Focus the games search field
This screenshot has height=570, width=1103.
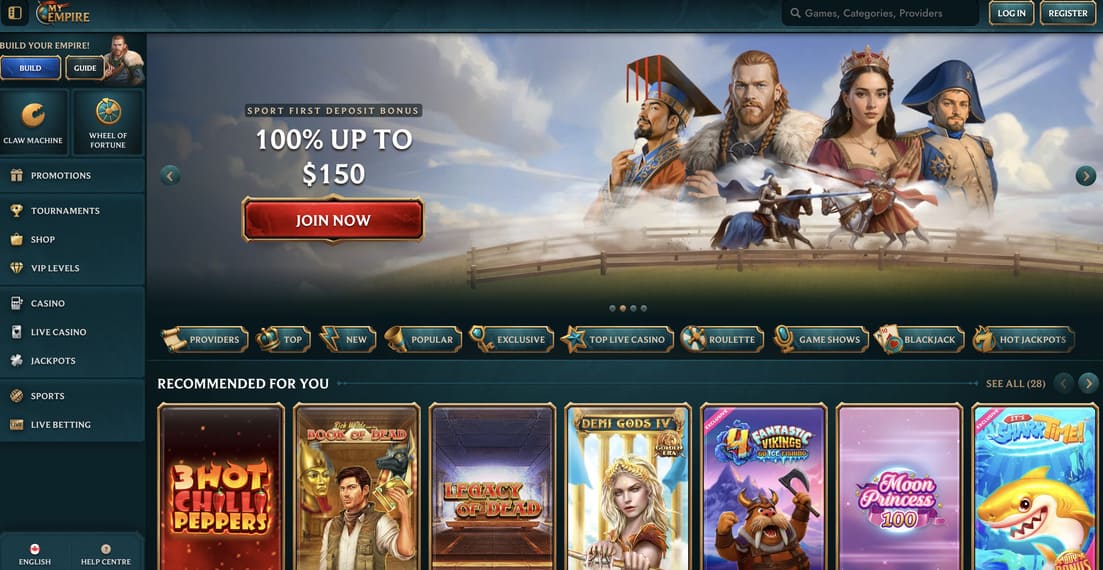click(880, 13)
